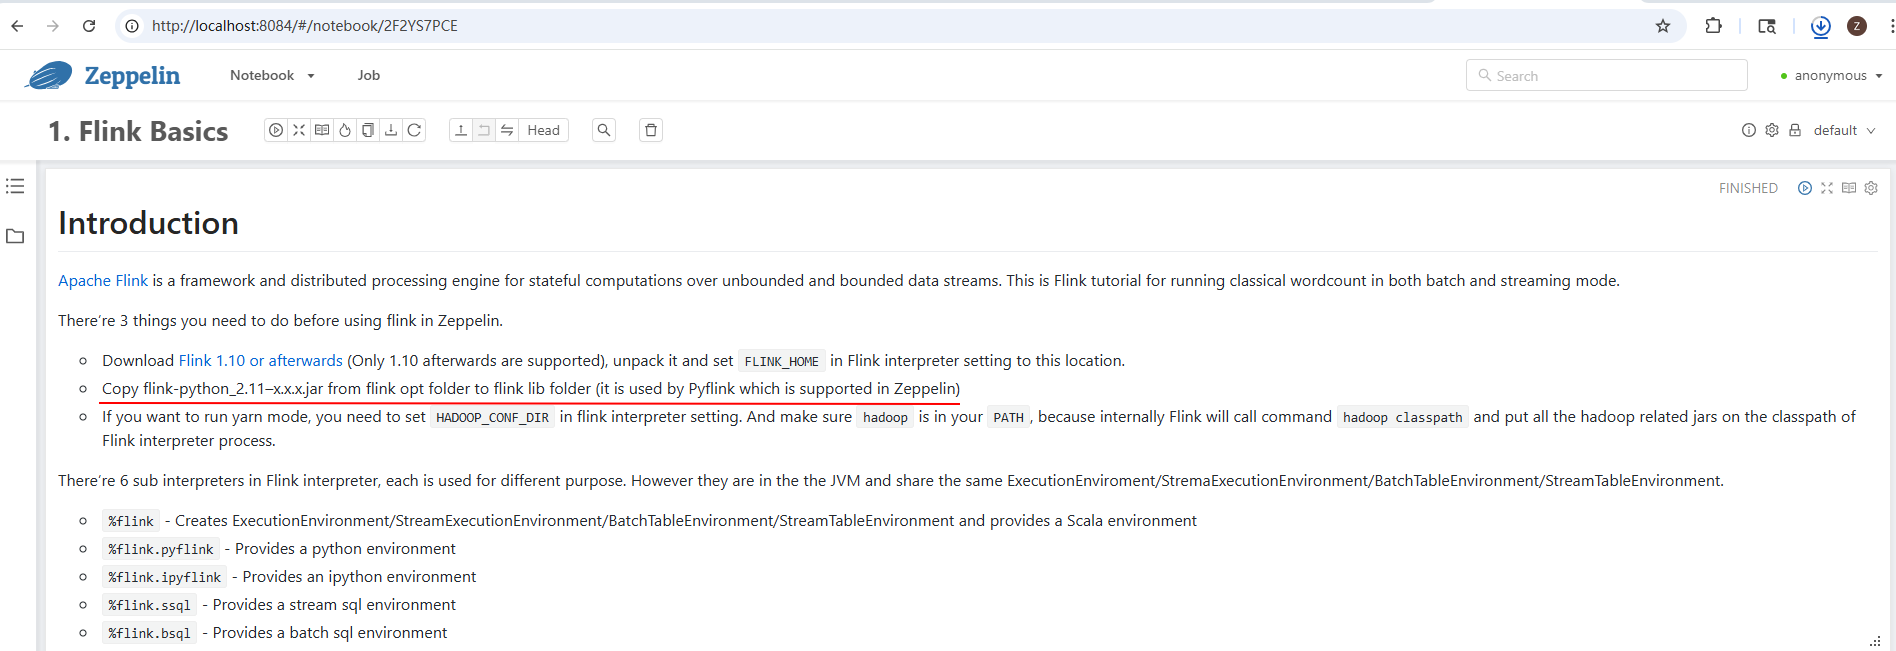The width and height of the screenshot is (1896, 651).
Task: Open the browser profile avatar Z
Action: pyautogui.click(x=1857, y=26)
